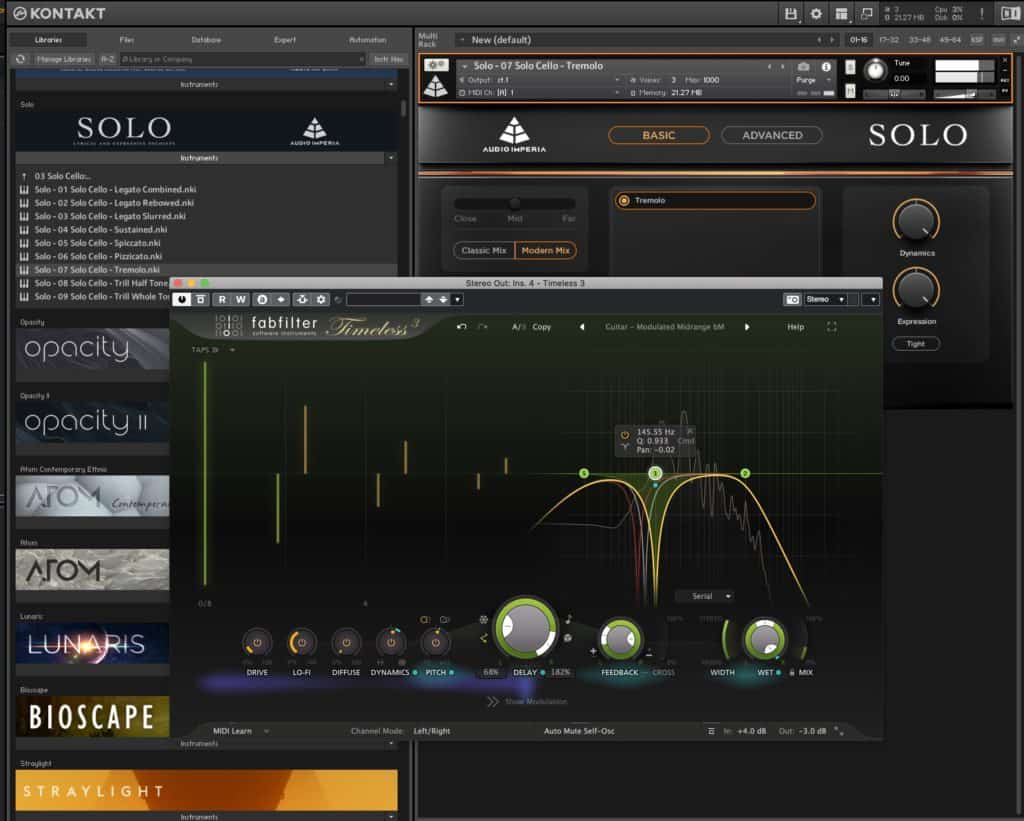Screen dimensions: 1024x821
Task: Click the Manage Libraries button
Action: [x=63, y=59]
